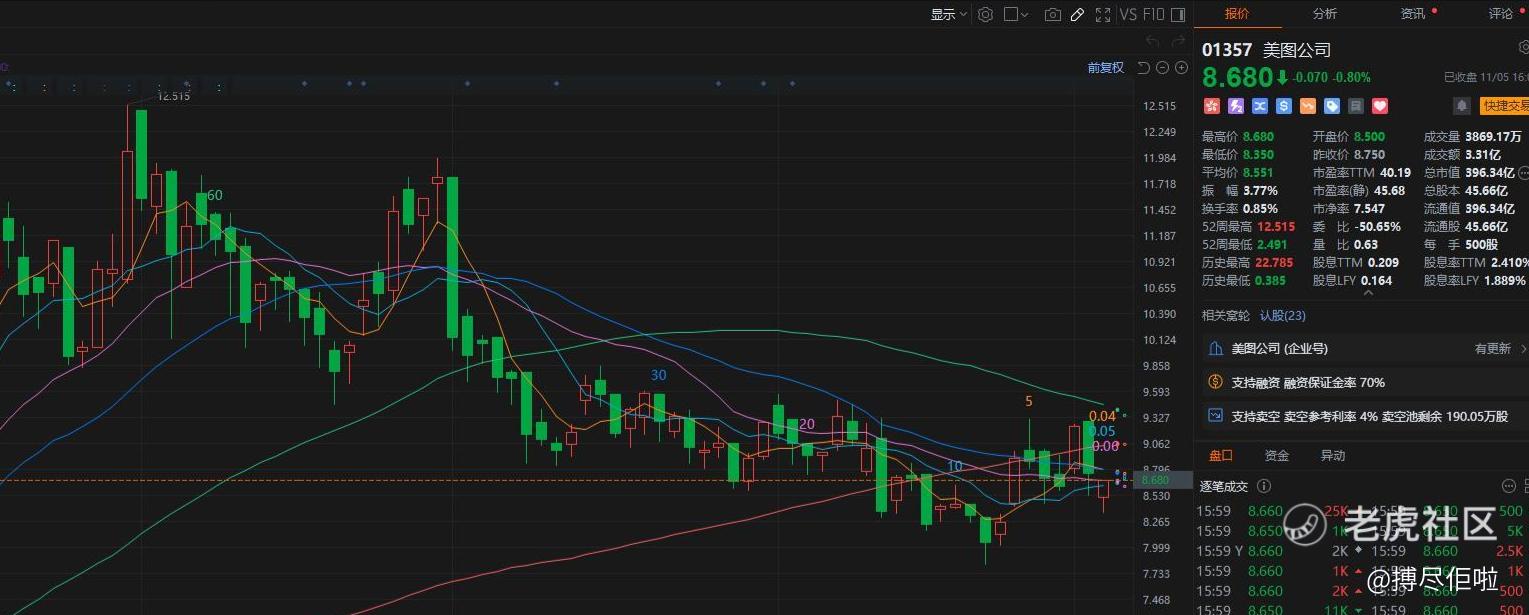Redo the chart action
The image size is (1529, 615).
(x=1178, y=42)
